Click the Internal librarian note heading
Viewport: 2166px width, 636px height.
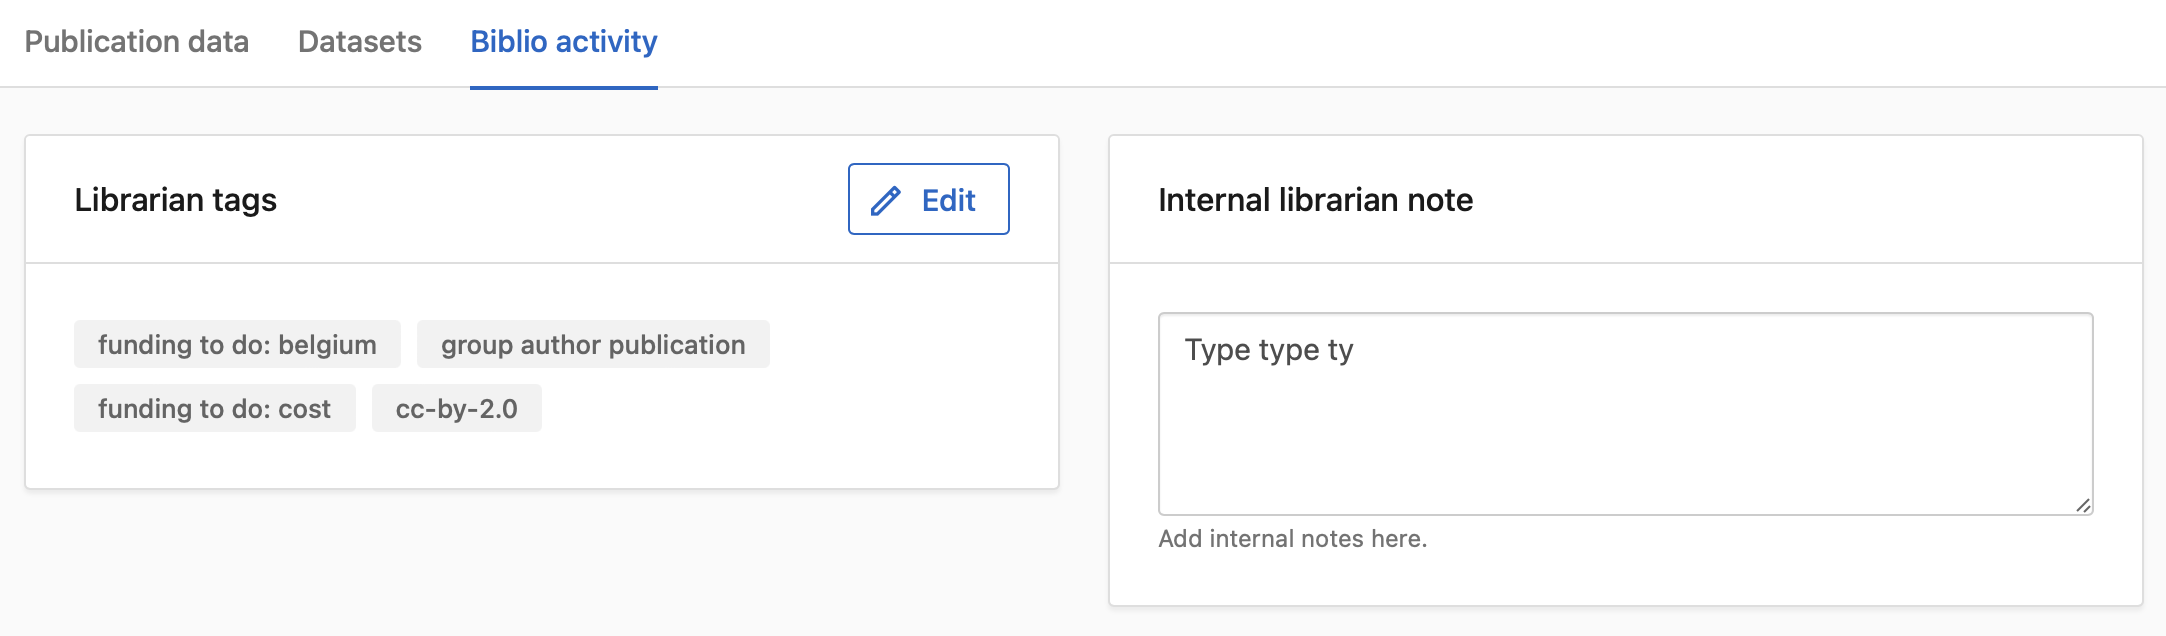[1315, 199]
